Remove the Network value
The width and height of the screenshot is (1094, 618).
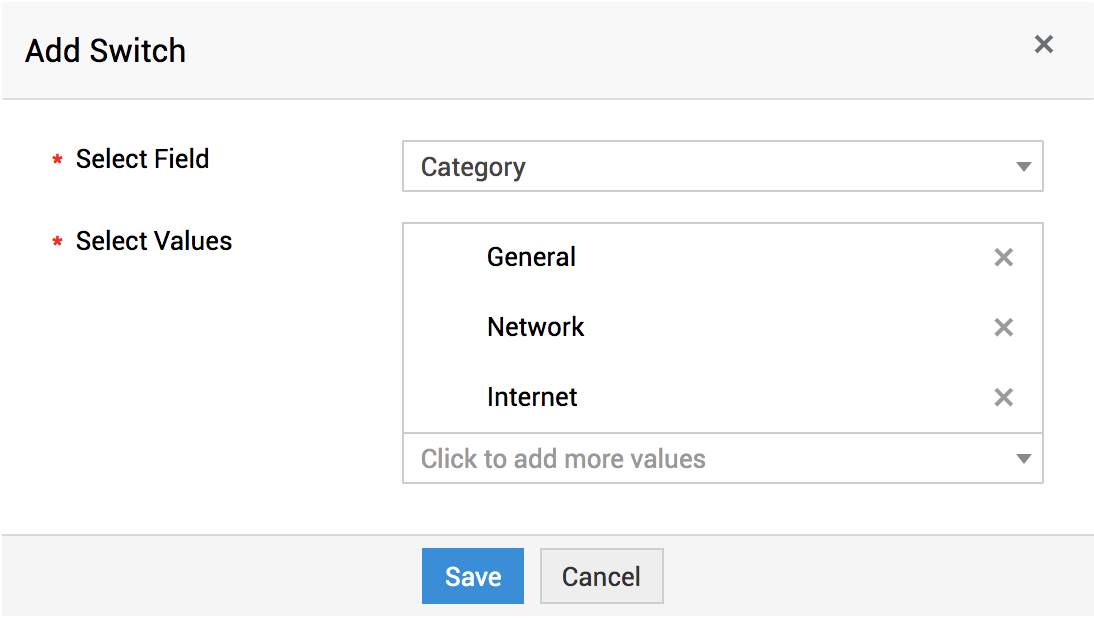click(1003, 328)
